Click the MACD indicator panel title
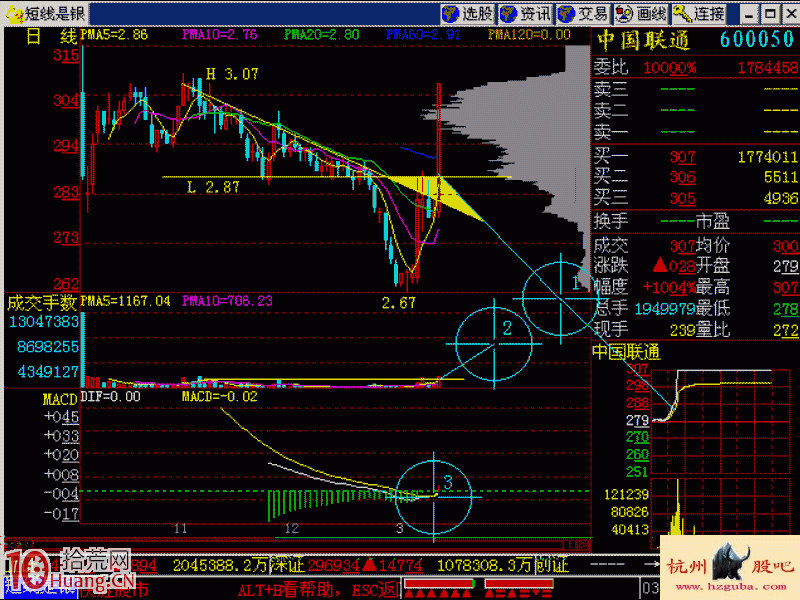 click(x=60, y=399)
